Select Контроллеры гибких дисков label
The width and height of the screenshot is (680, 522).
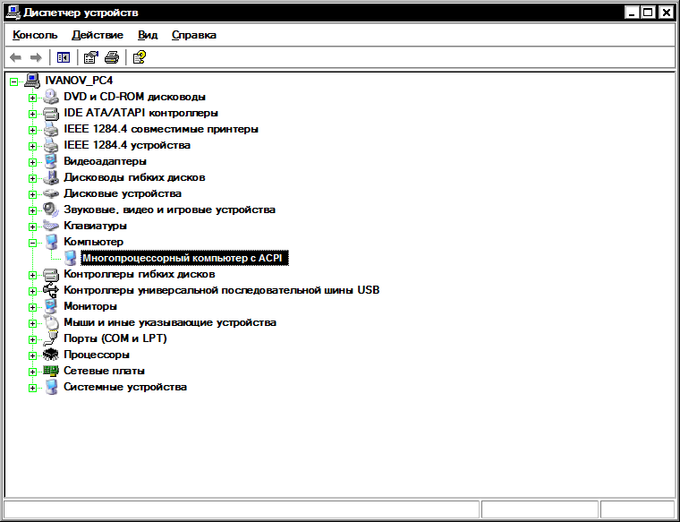(139, 274)
